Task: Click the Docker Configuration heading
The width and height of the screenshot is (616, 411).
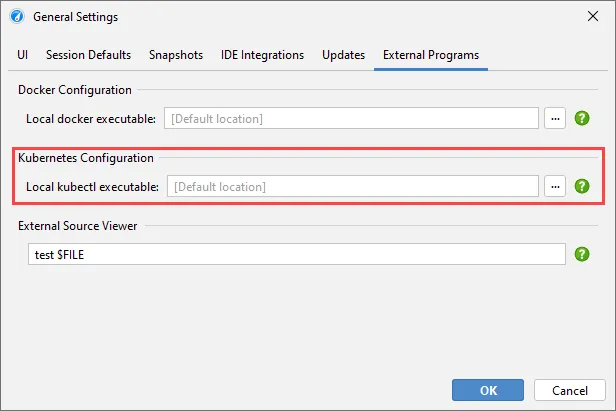Action: [x=75, y=90]
